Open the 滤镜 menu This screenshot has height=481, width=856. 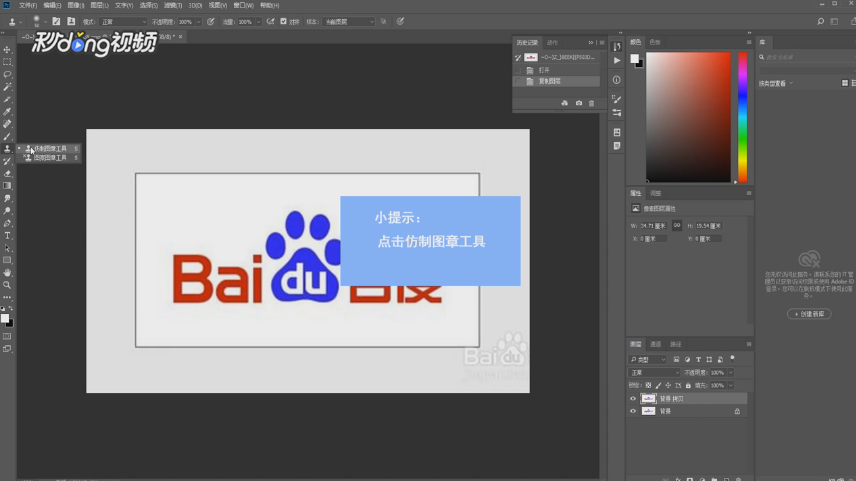pos(173,5)
